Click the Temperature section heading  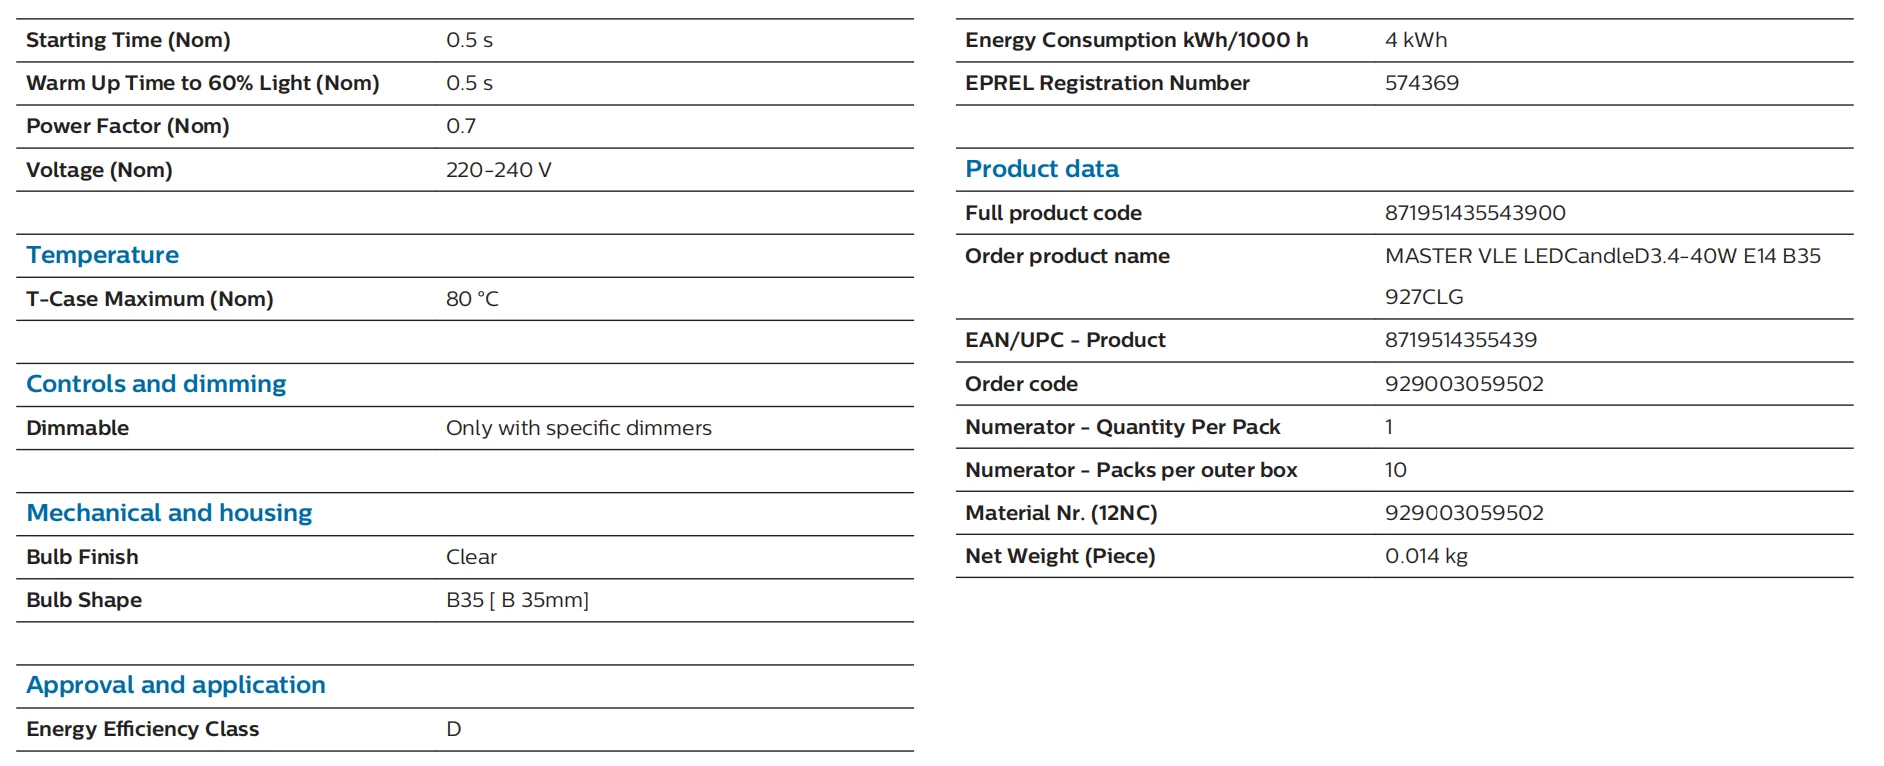coord(102,255)
